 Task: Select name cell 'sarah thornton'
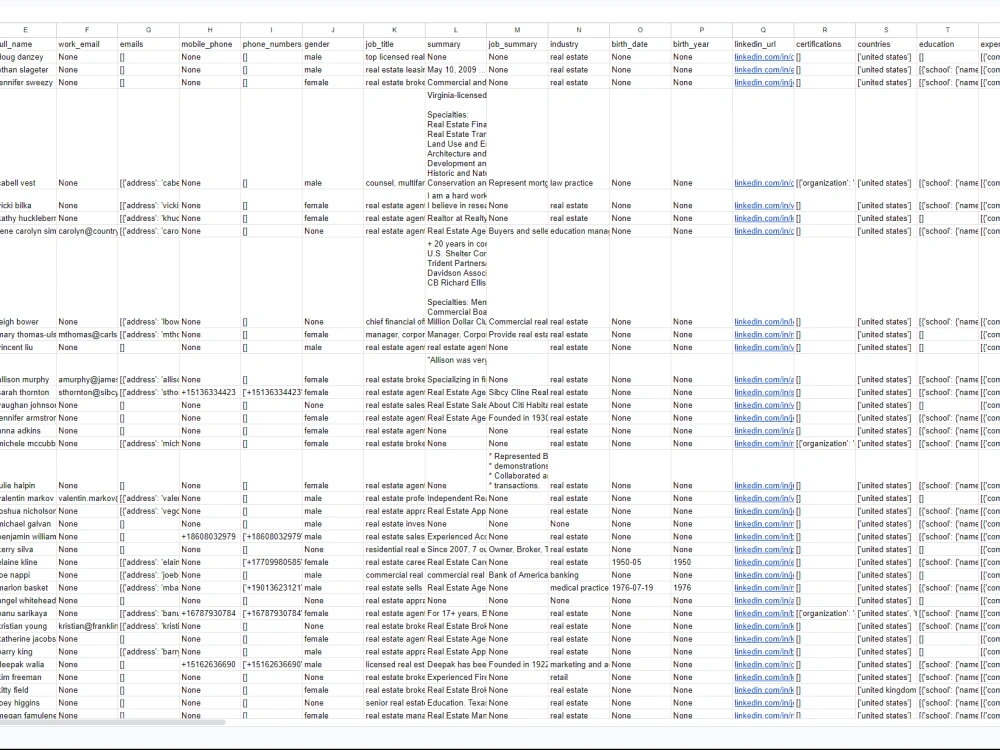coord(28,392)
